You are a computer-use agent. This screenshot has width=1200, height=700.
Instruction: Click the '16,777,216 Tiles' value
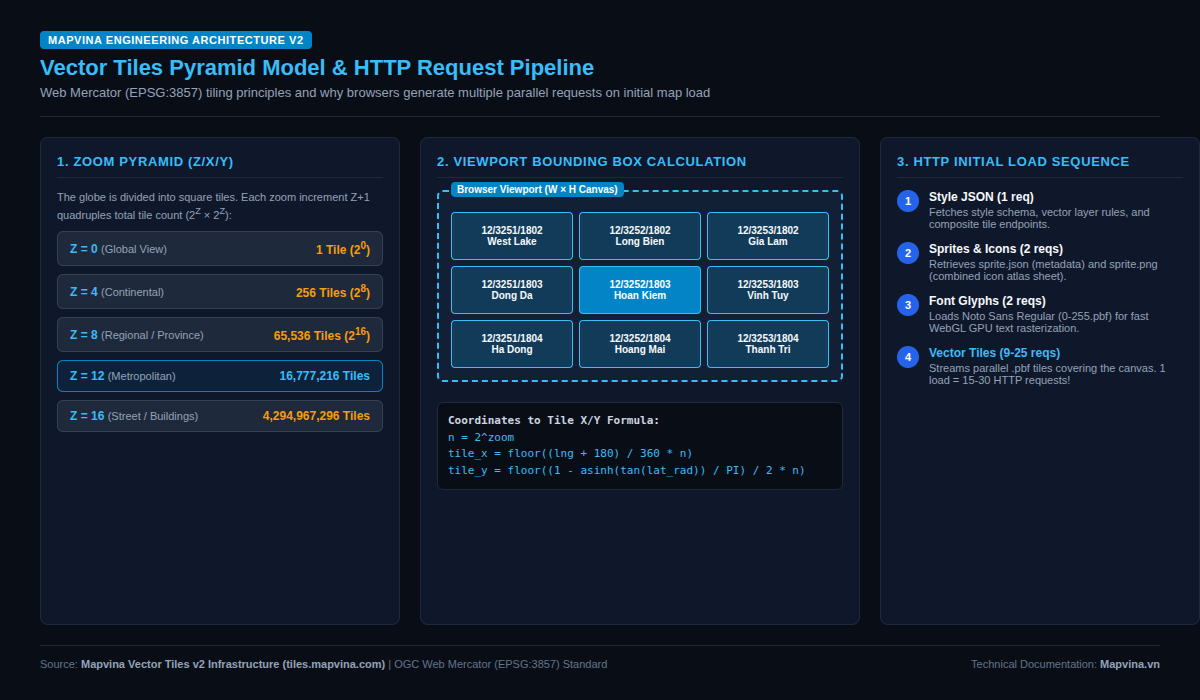(x=324, y=376)
